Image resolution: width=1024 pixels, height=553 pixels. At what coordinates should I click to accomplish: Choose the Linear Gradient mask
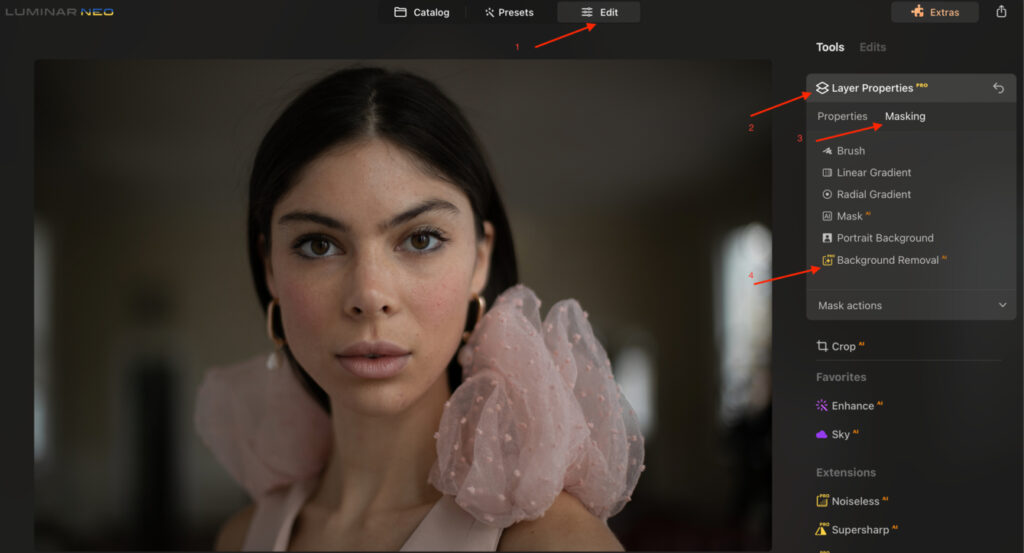pos(873,173)
